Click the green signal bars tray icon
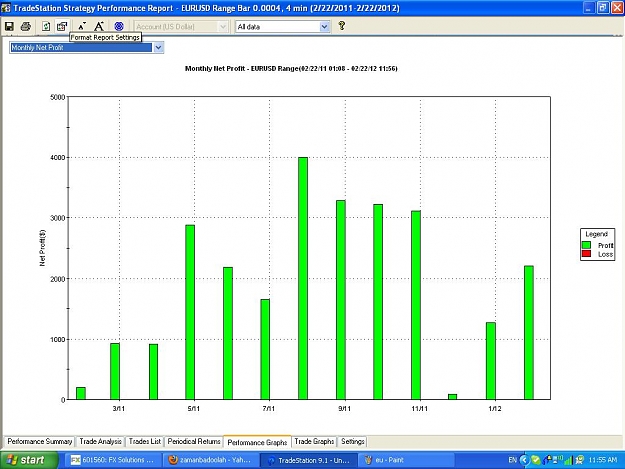 click(x=568, y=461)
